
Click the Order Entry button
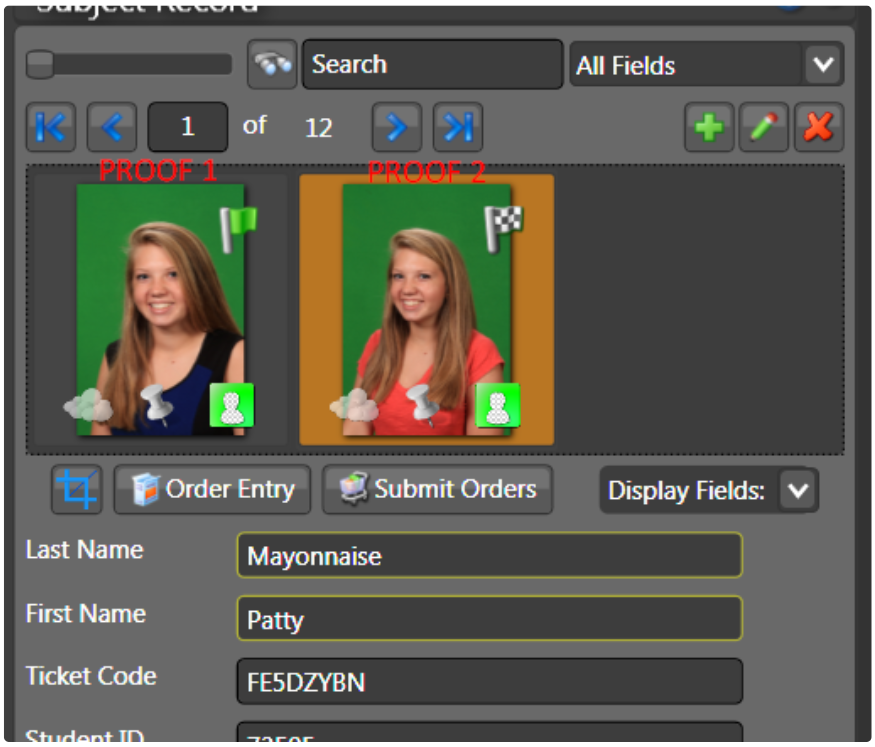coord(212,489)
